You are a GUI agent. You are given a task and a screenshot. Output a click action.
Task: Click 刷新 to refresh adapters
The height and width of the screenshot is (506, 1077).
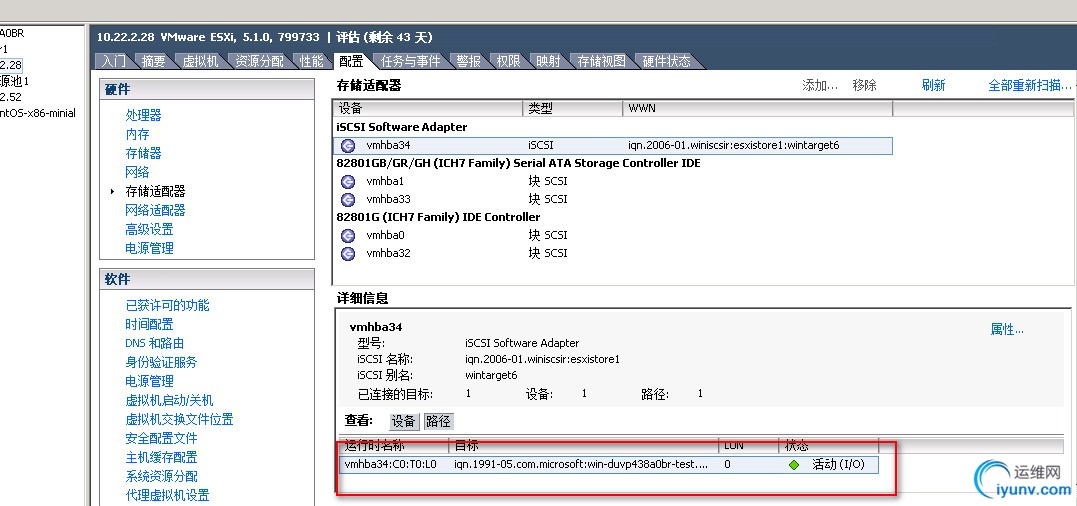coord(933,85)
